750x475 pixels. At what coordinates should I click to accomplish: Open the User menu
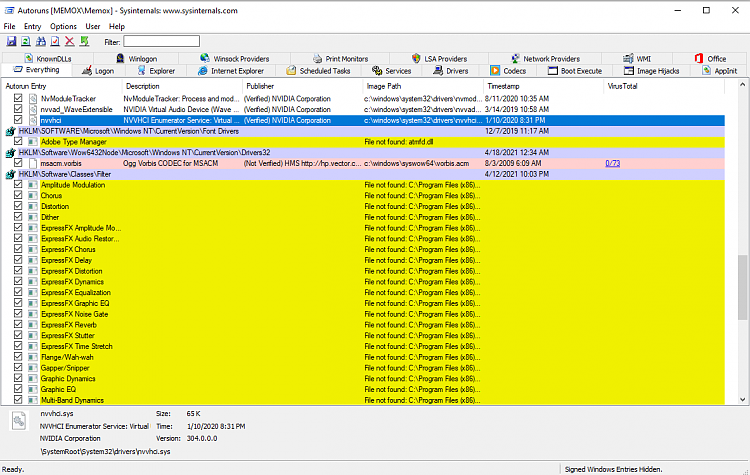click(x=93, y=26)
